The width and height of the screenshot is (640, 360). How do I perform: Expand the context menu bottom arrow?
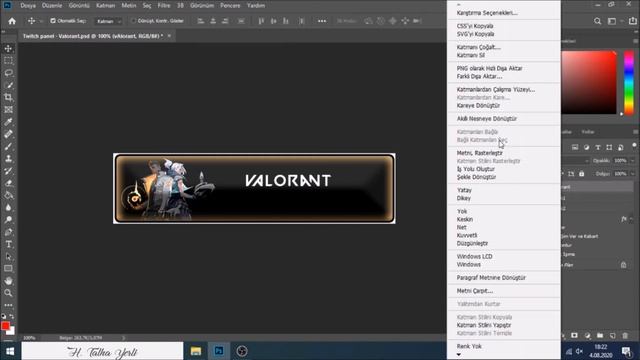tap(459, 355)
